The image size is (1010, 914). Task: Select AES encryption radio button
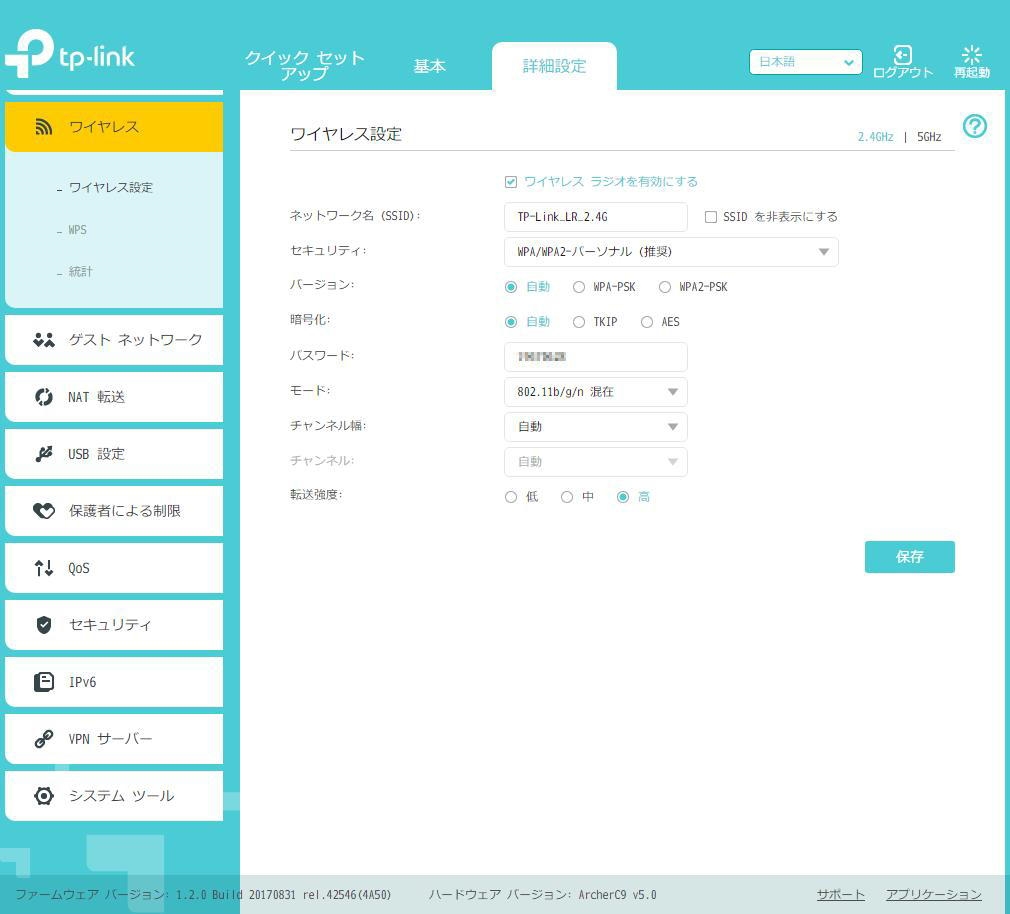pyautogui.click(x=647, y=322)
